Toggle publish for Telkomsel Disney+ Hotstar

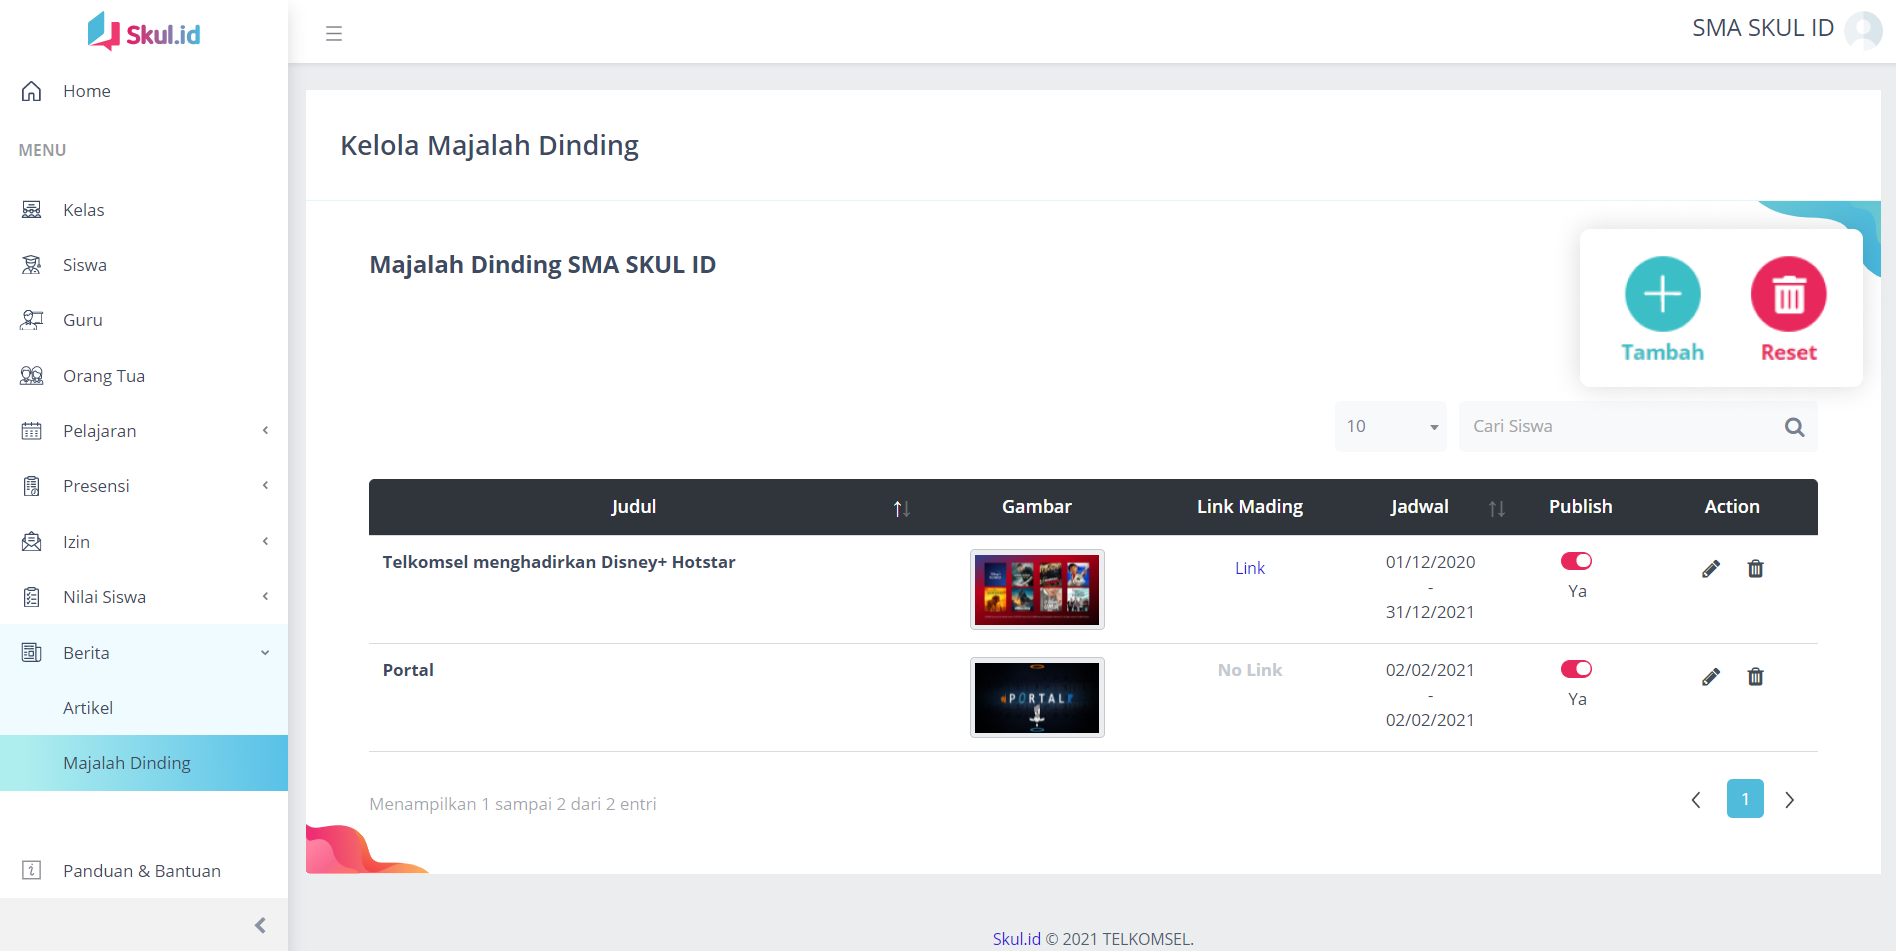click(1576, 561)
